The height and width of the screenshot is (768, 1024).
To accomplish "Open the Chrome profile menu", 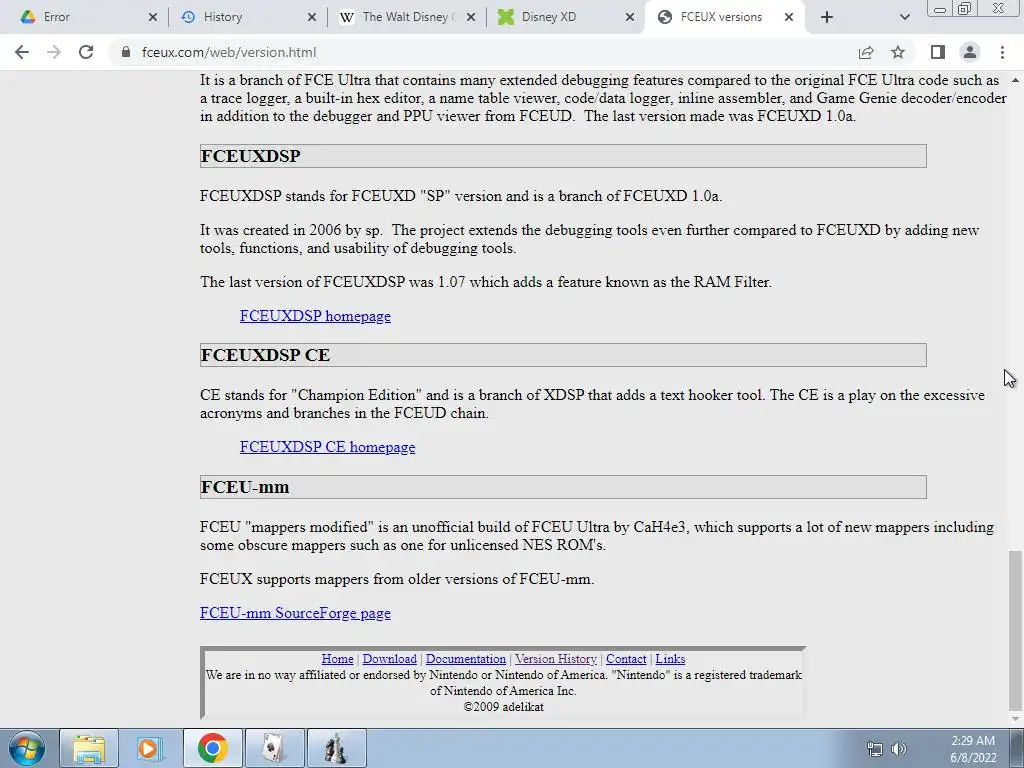I will point(970,52).
